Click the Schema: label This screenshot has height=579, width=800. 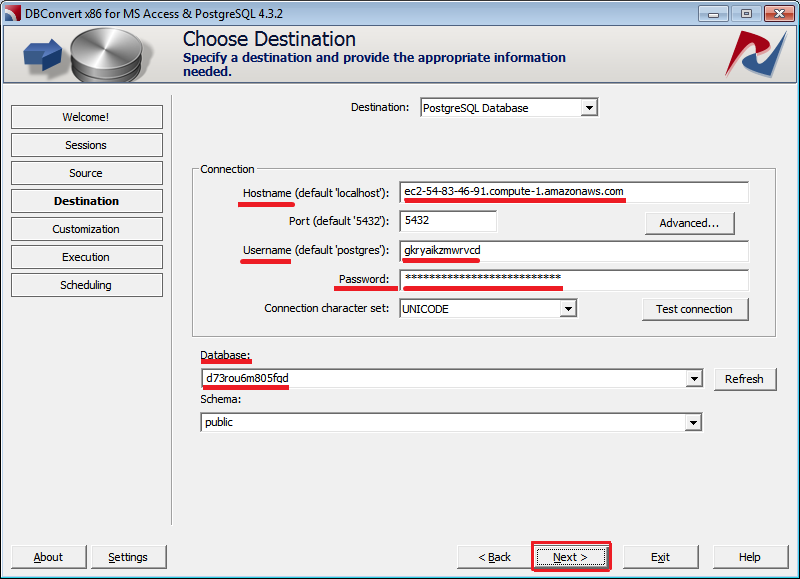tap(220, 399)
